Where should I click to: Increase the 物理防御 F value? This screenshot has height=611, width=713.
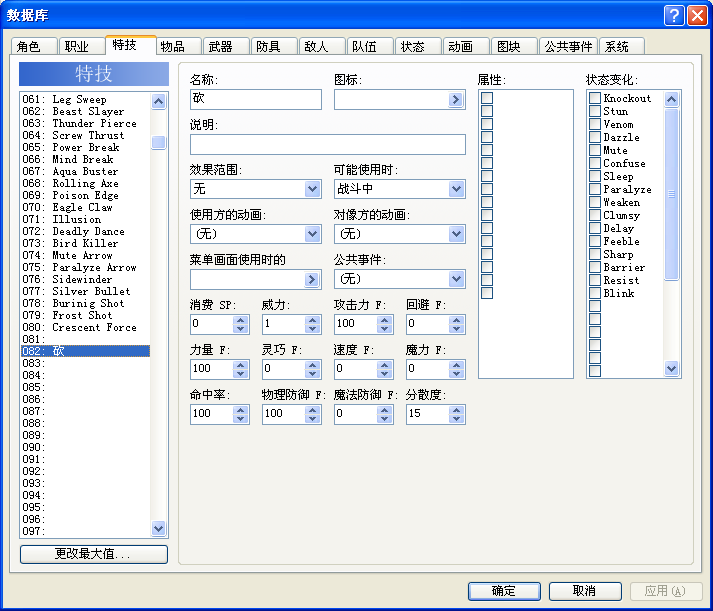(x=312, y=410)
